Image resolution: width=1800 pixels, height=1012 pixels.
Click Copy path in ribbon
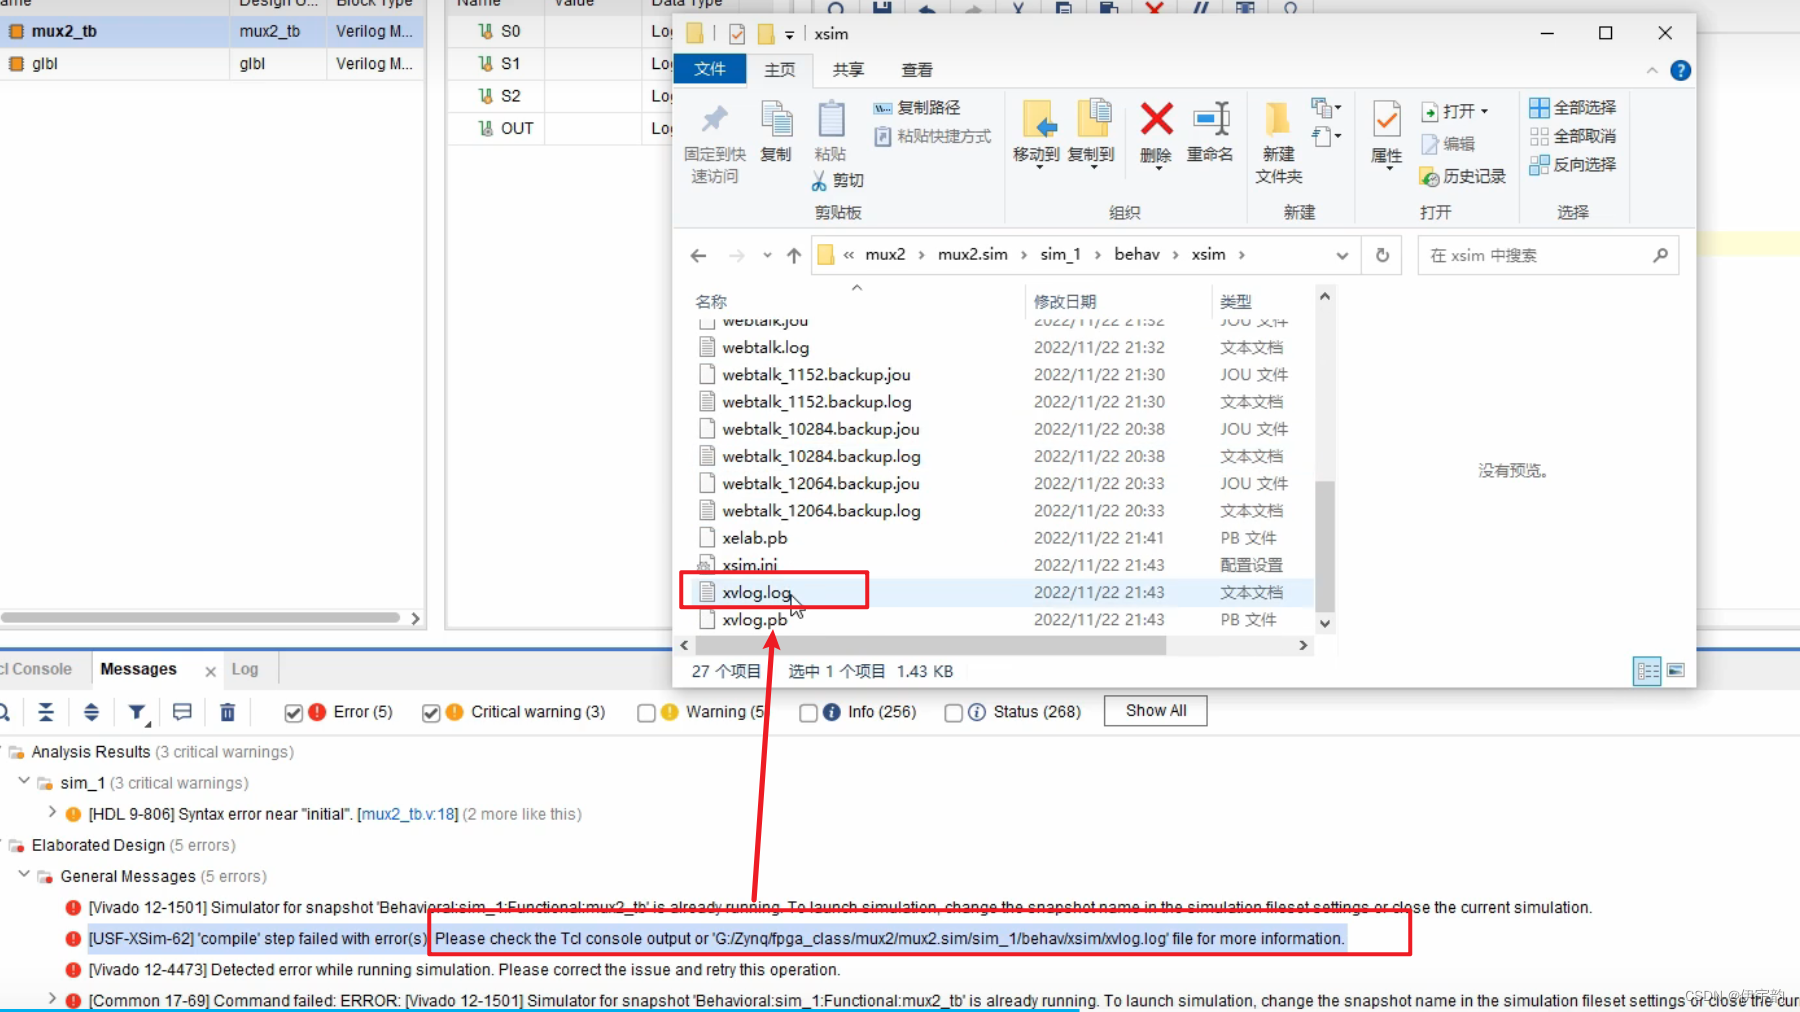click(x=917, y=108)
